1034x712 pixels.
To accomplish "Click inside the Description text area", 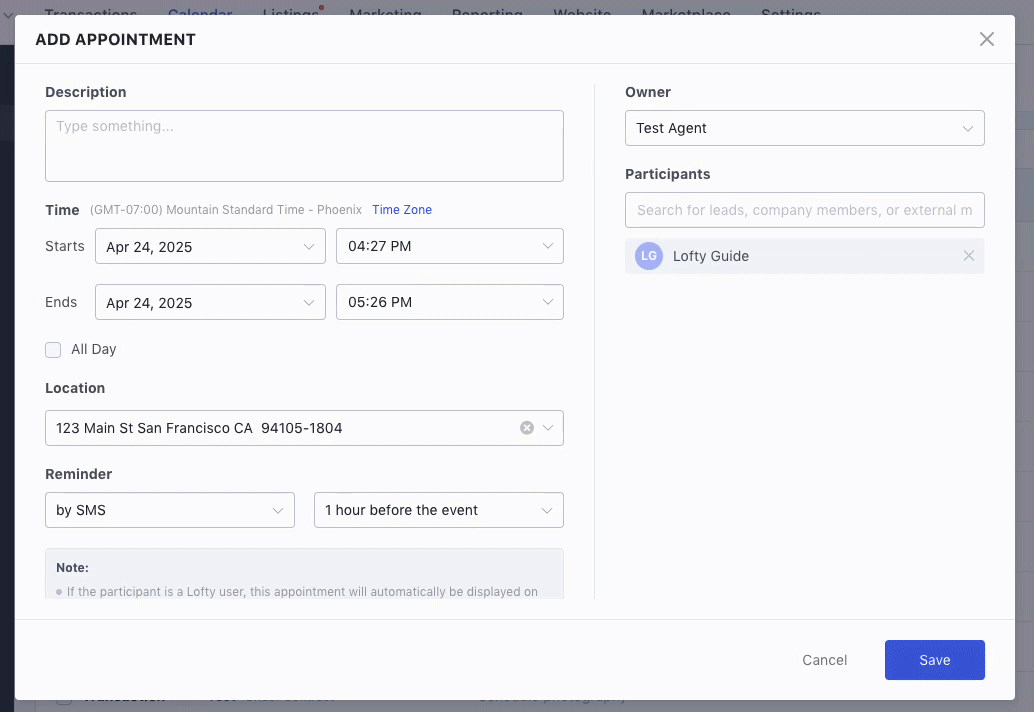I will tap(304, 146).
